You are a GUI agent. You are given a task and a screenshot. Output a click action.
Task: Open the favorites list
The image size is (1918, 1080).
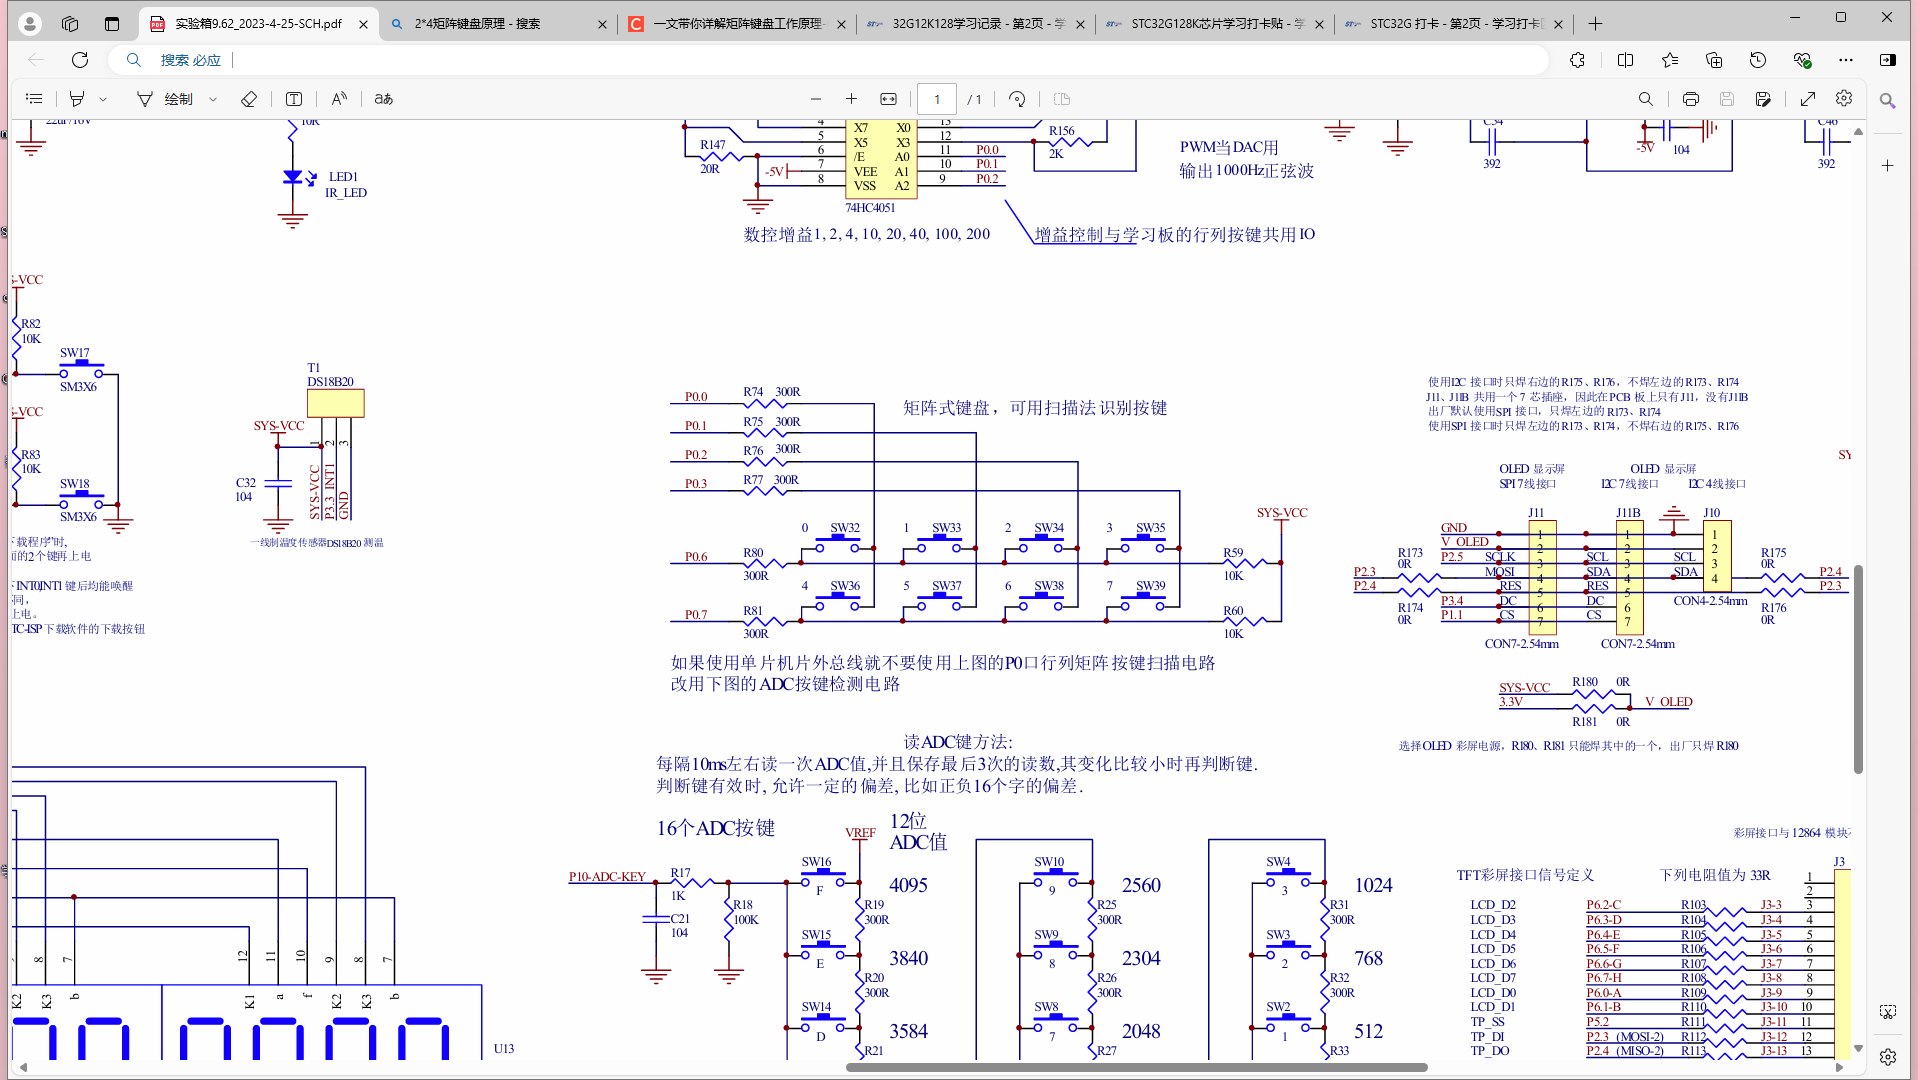pyautogui.click(x=1670, y=60)
